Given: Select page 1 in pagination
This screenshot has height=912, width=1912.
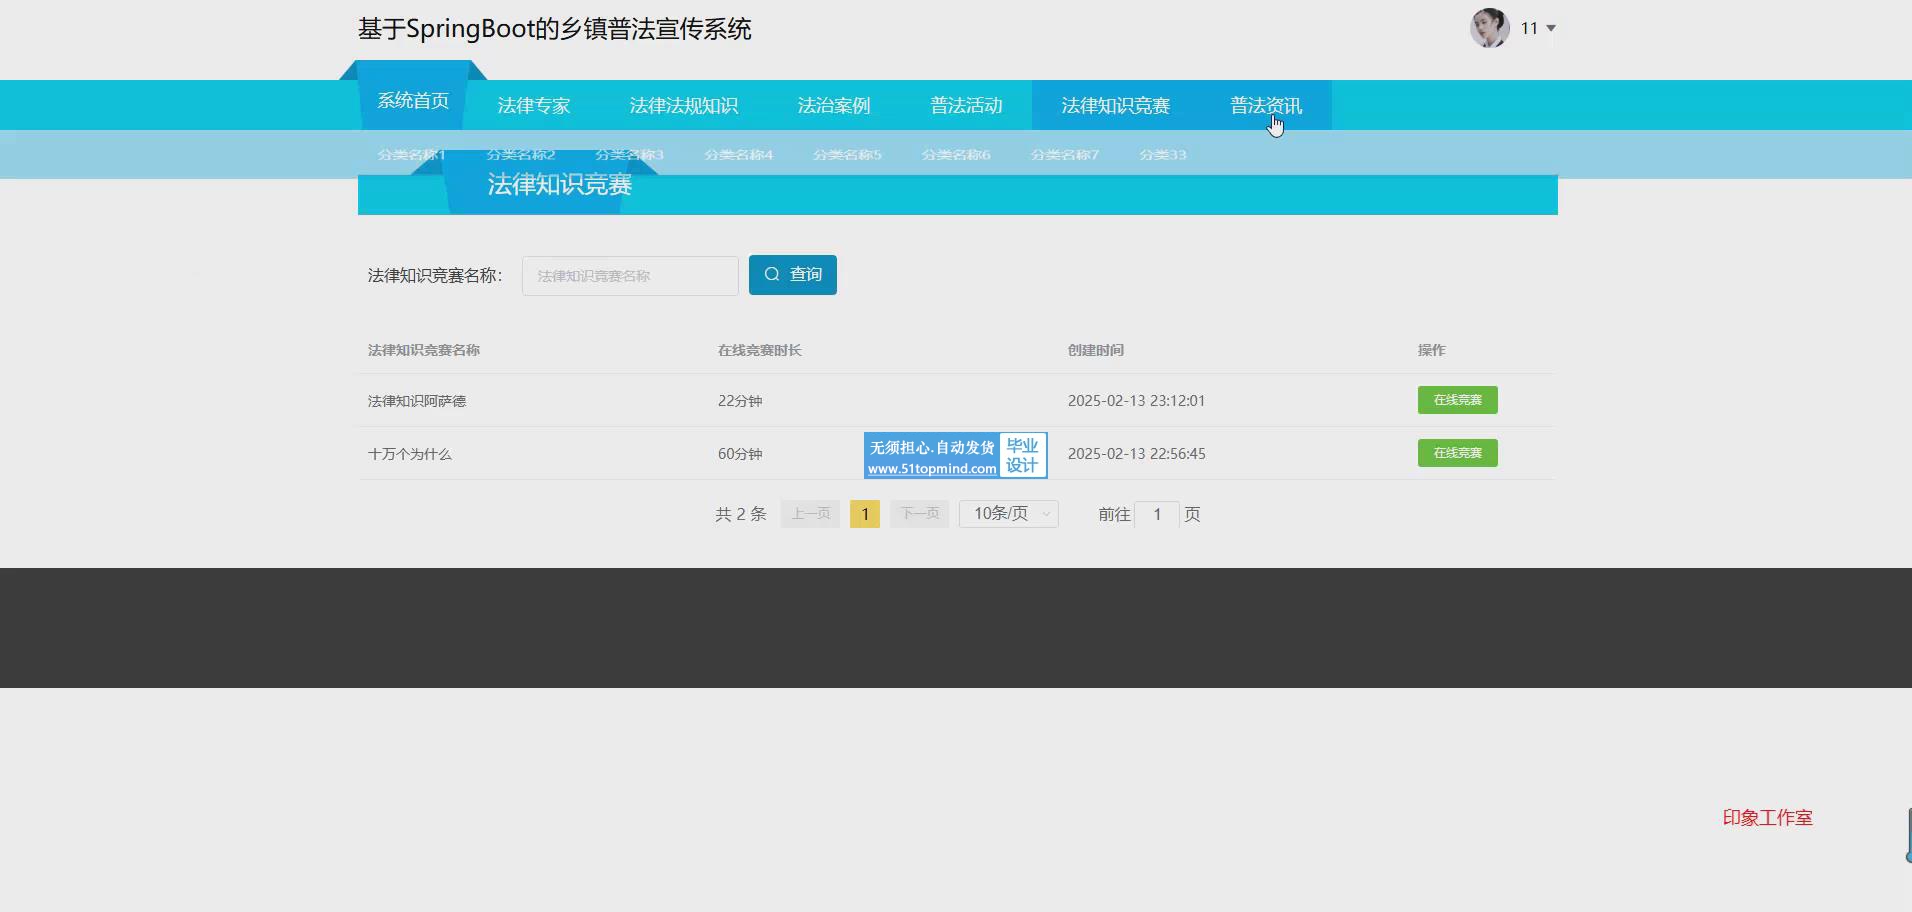Looking at the screenshot, I should click(x=864, y=514).
